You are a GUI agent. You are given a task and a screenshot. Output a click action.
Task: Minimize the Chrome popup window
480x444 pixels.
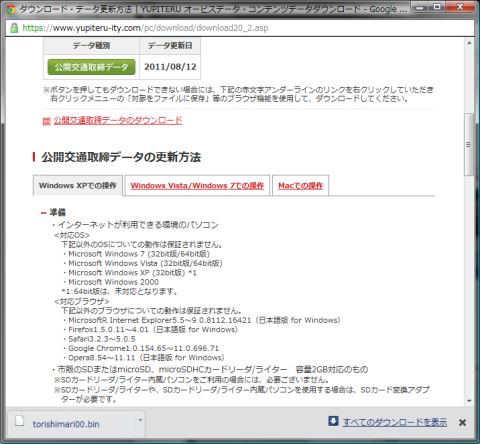coord(421,7)
